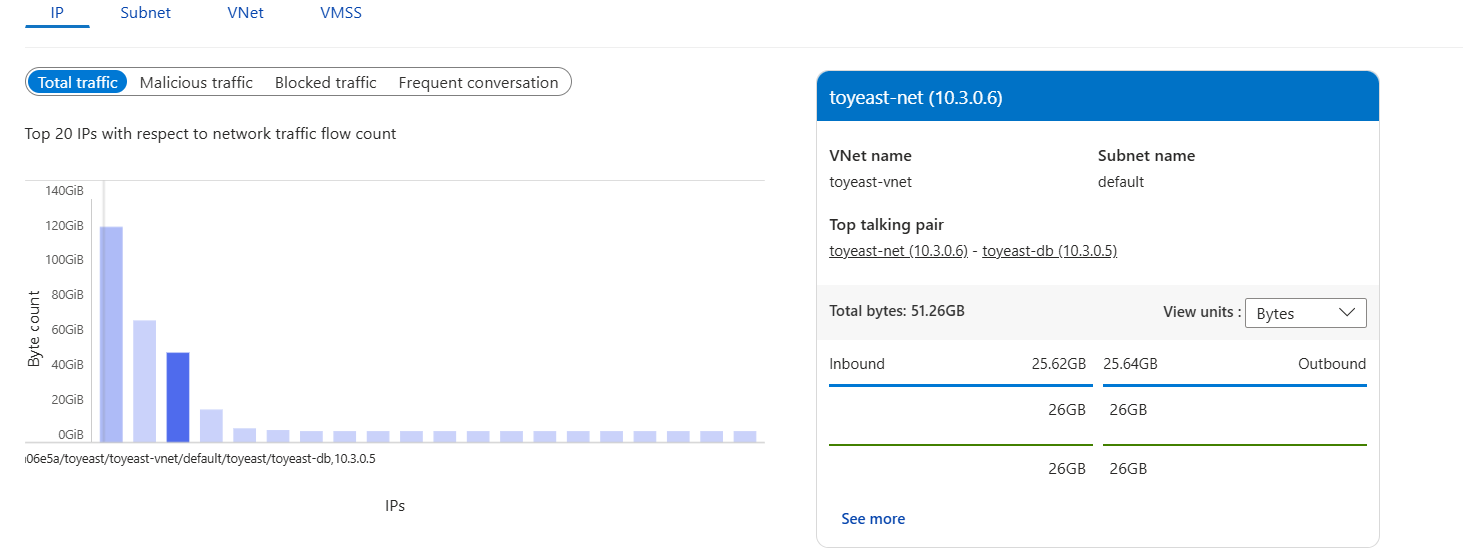Click the toyeast-vnet VNet name value

(x=870, y=182)
